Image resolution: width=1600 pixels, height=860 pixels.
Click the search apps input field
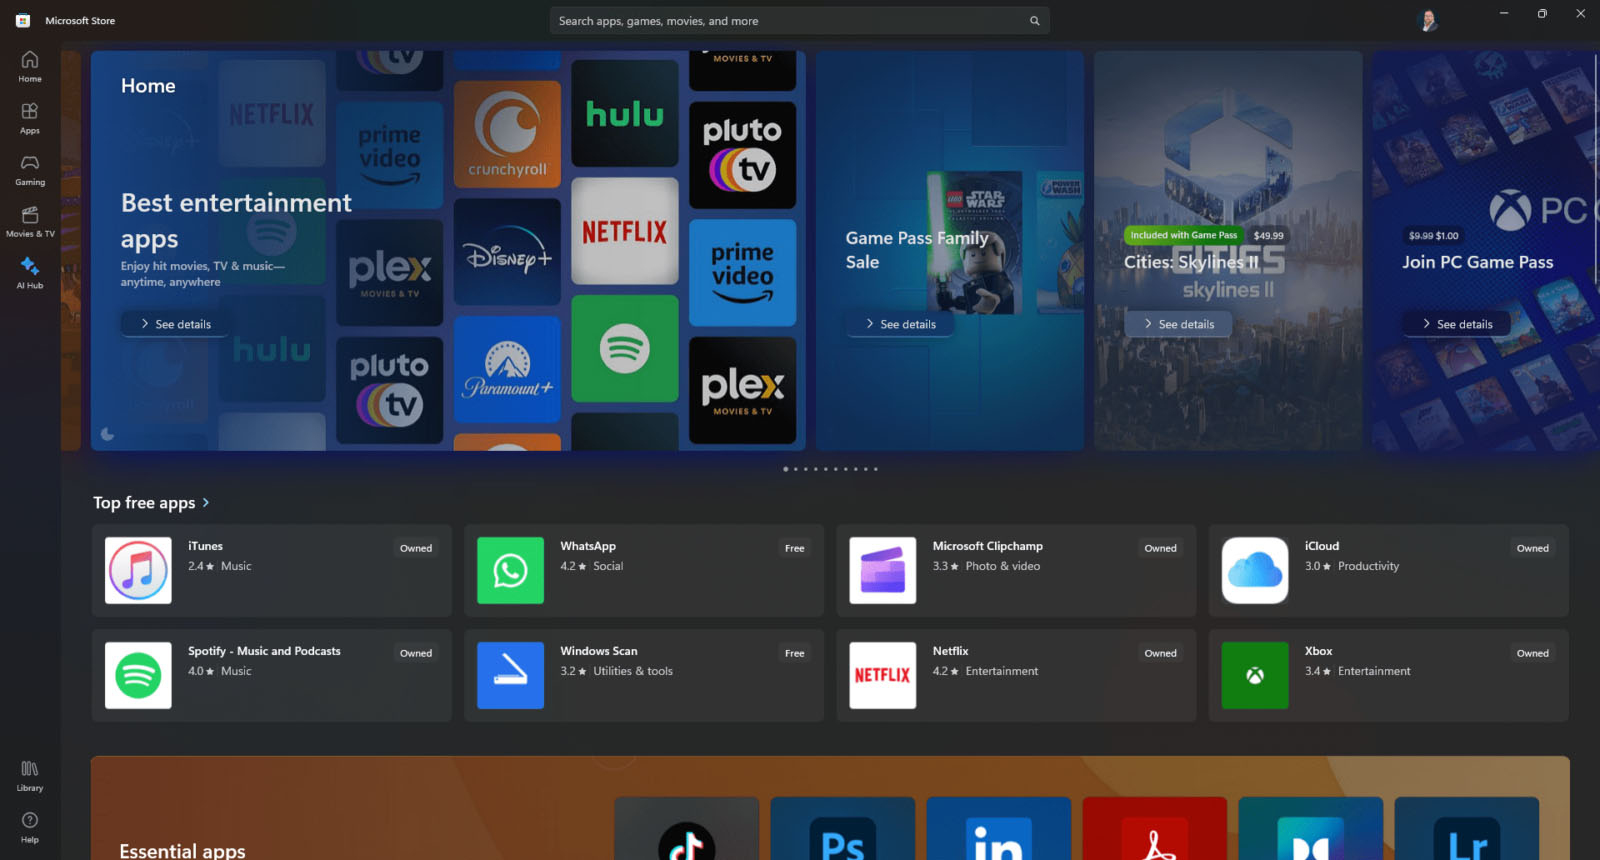click(x=790, y=21)
